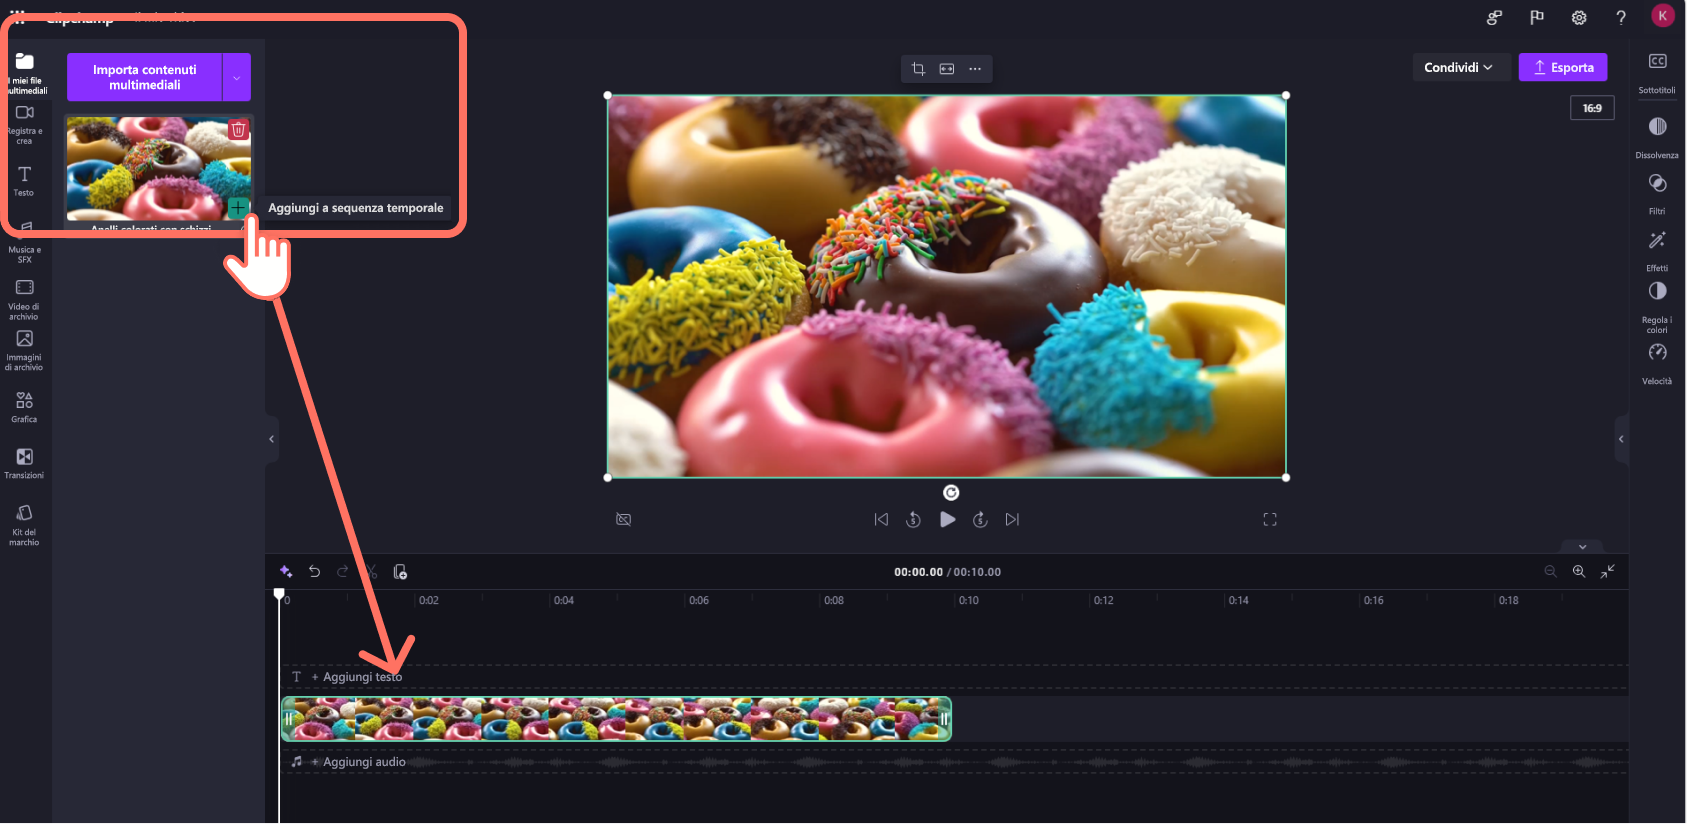The height and width of the screenshot is (824, 1687).
Task: Click the rotate handle below preview
Action: (951, 492)
